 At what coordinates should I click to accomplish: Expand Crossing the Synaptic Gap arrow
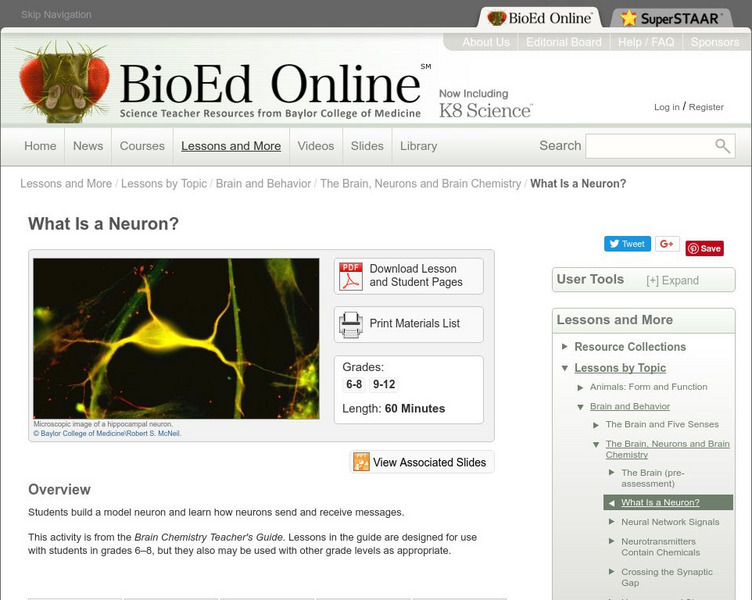pyautogui.click(x=611, y=571)
